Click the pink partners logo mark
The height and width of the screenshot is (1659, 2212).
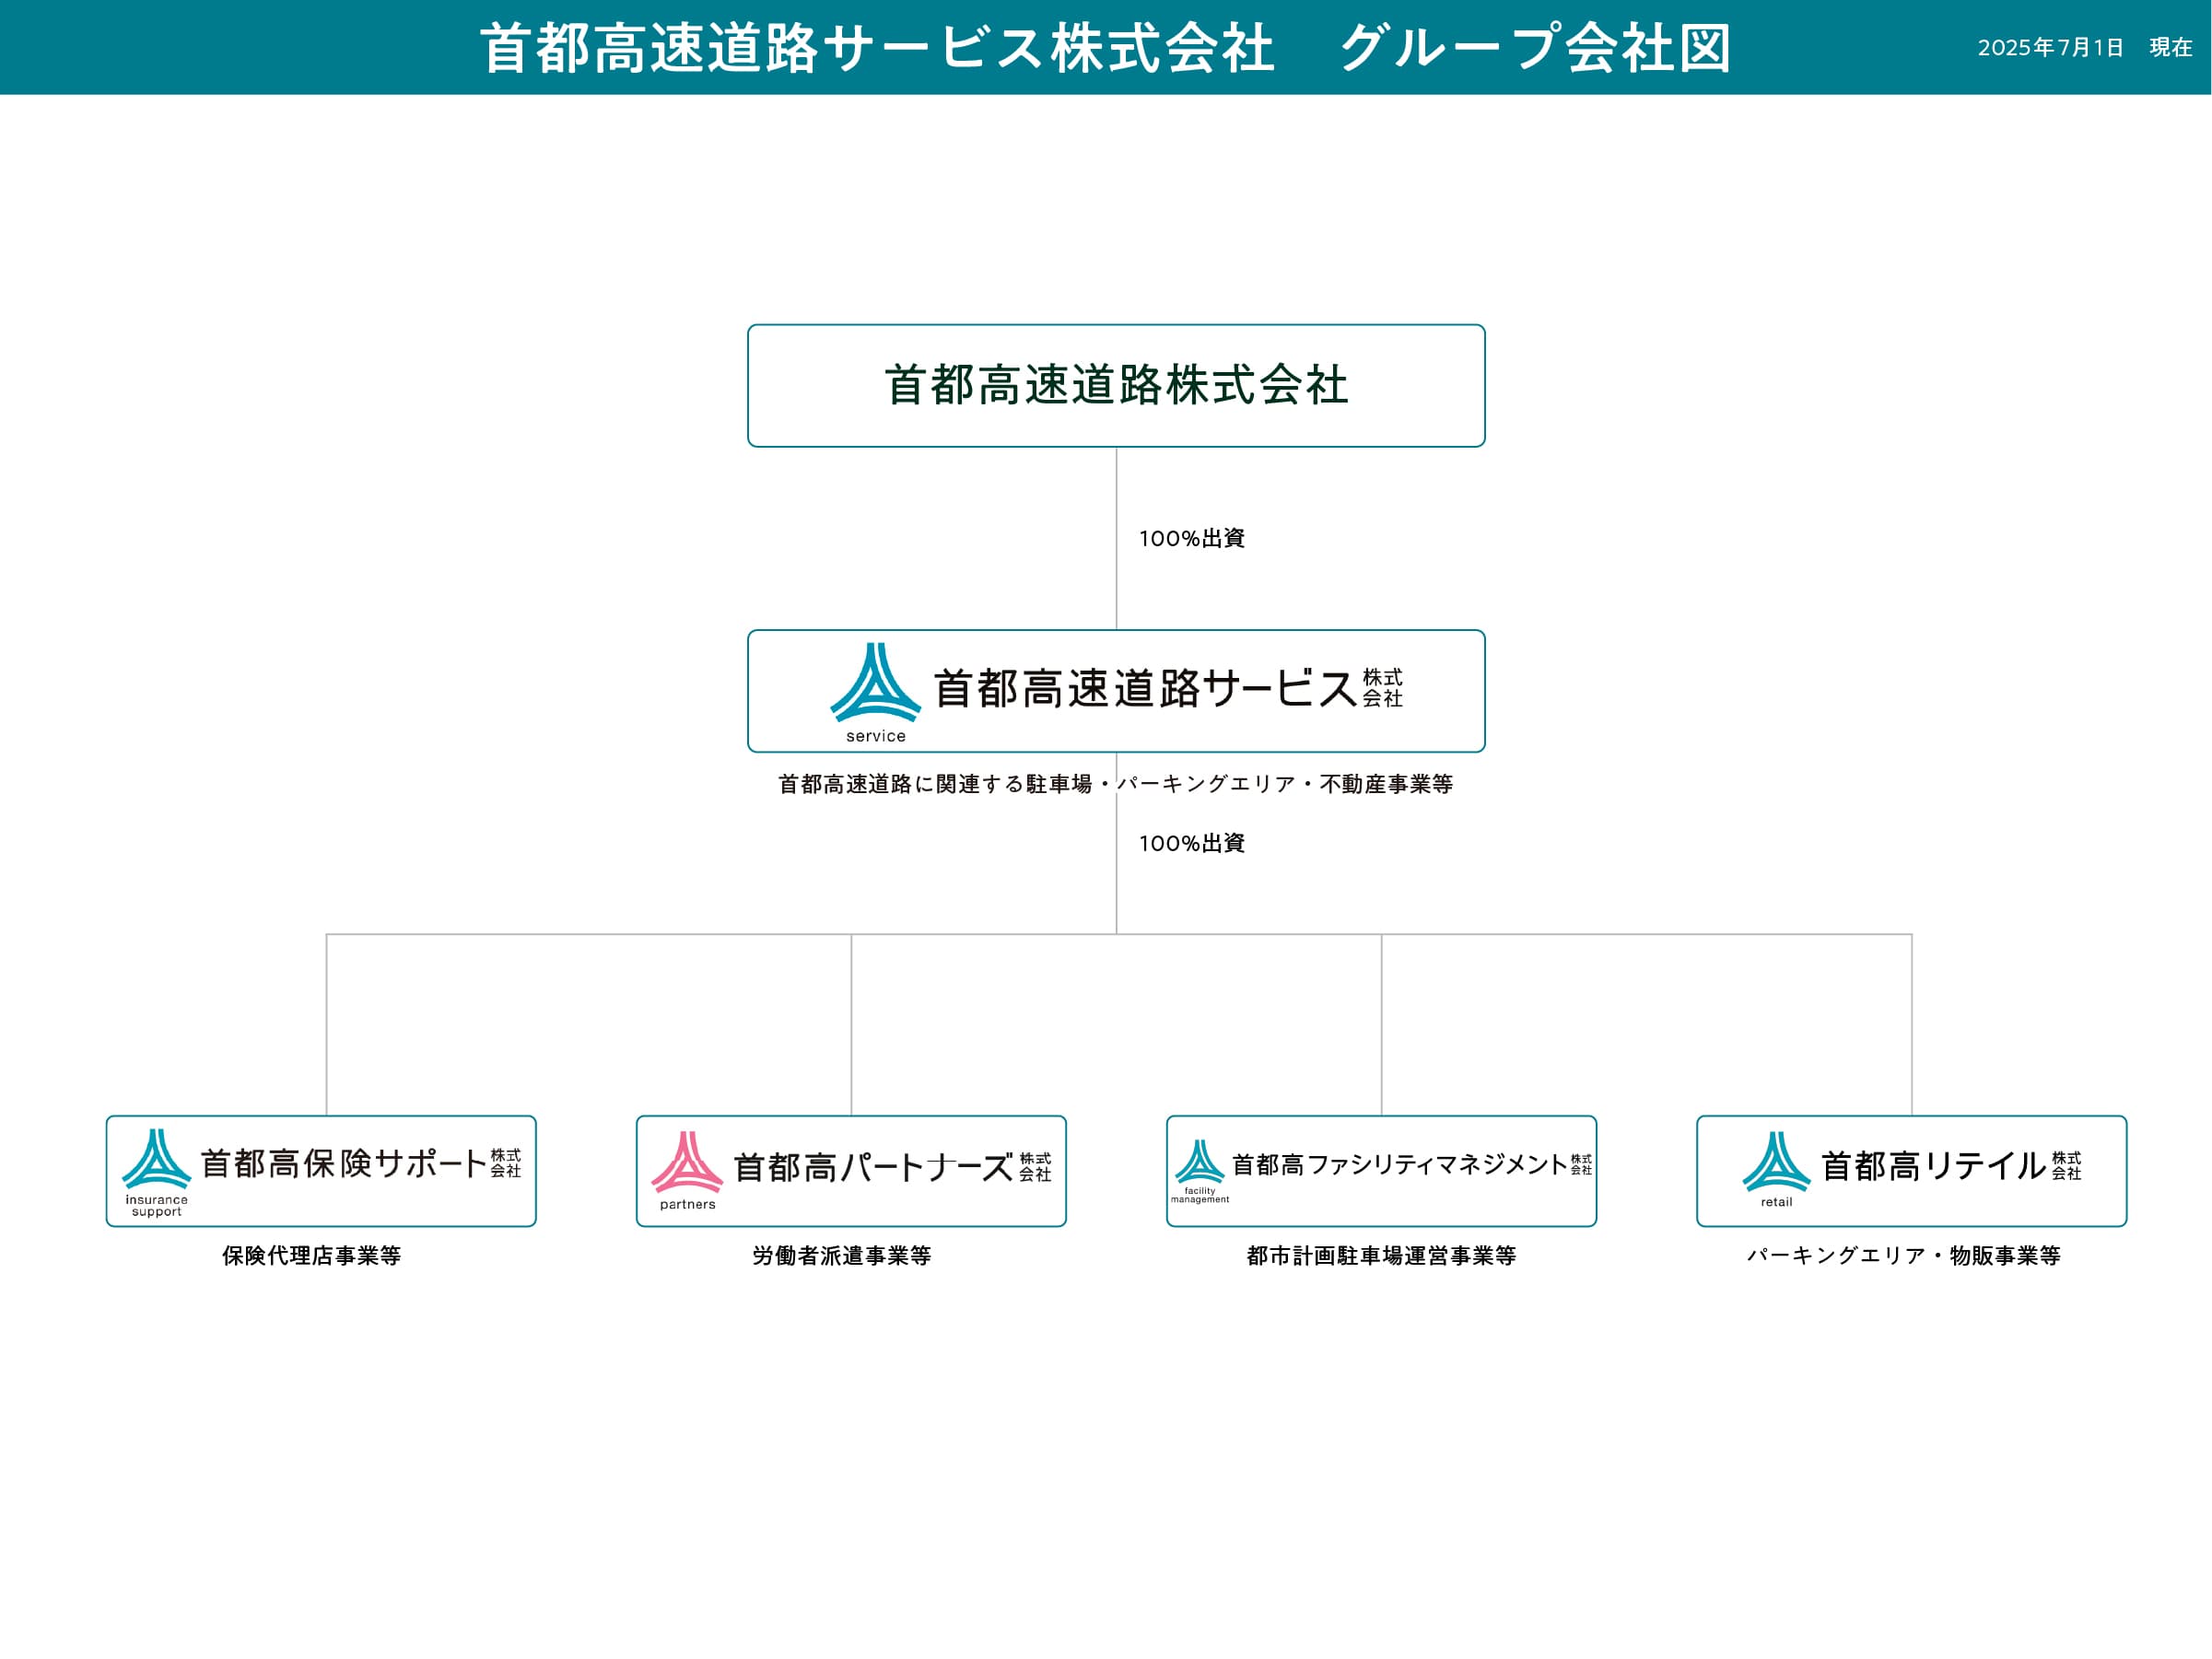(x=686, y=1160)
